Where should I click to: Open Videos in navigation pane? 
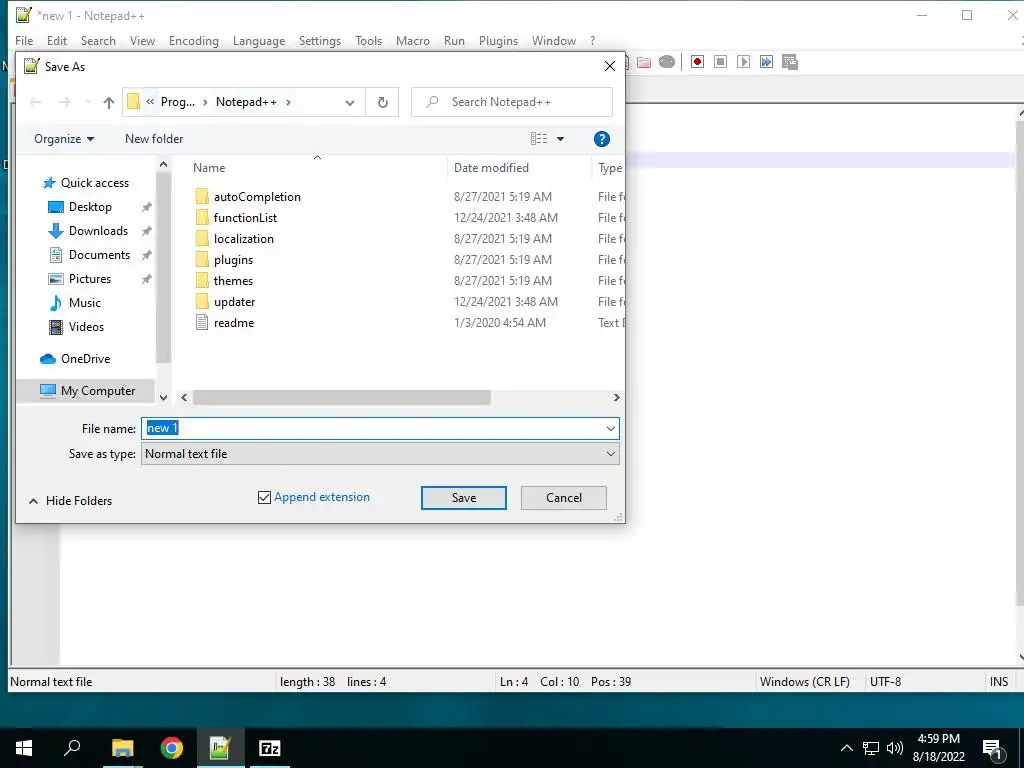pyautogui.click(x=86, y=327)
